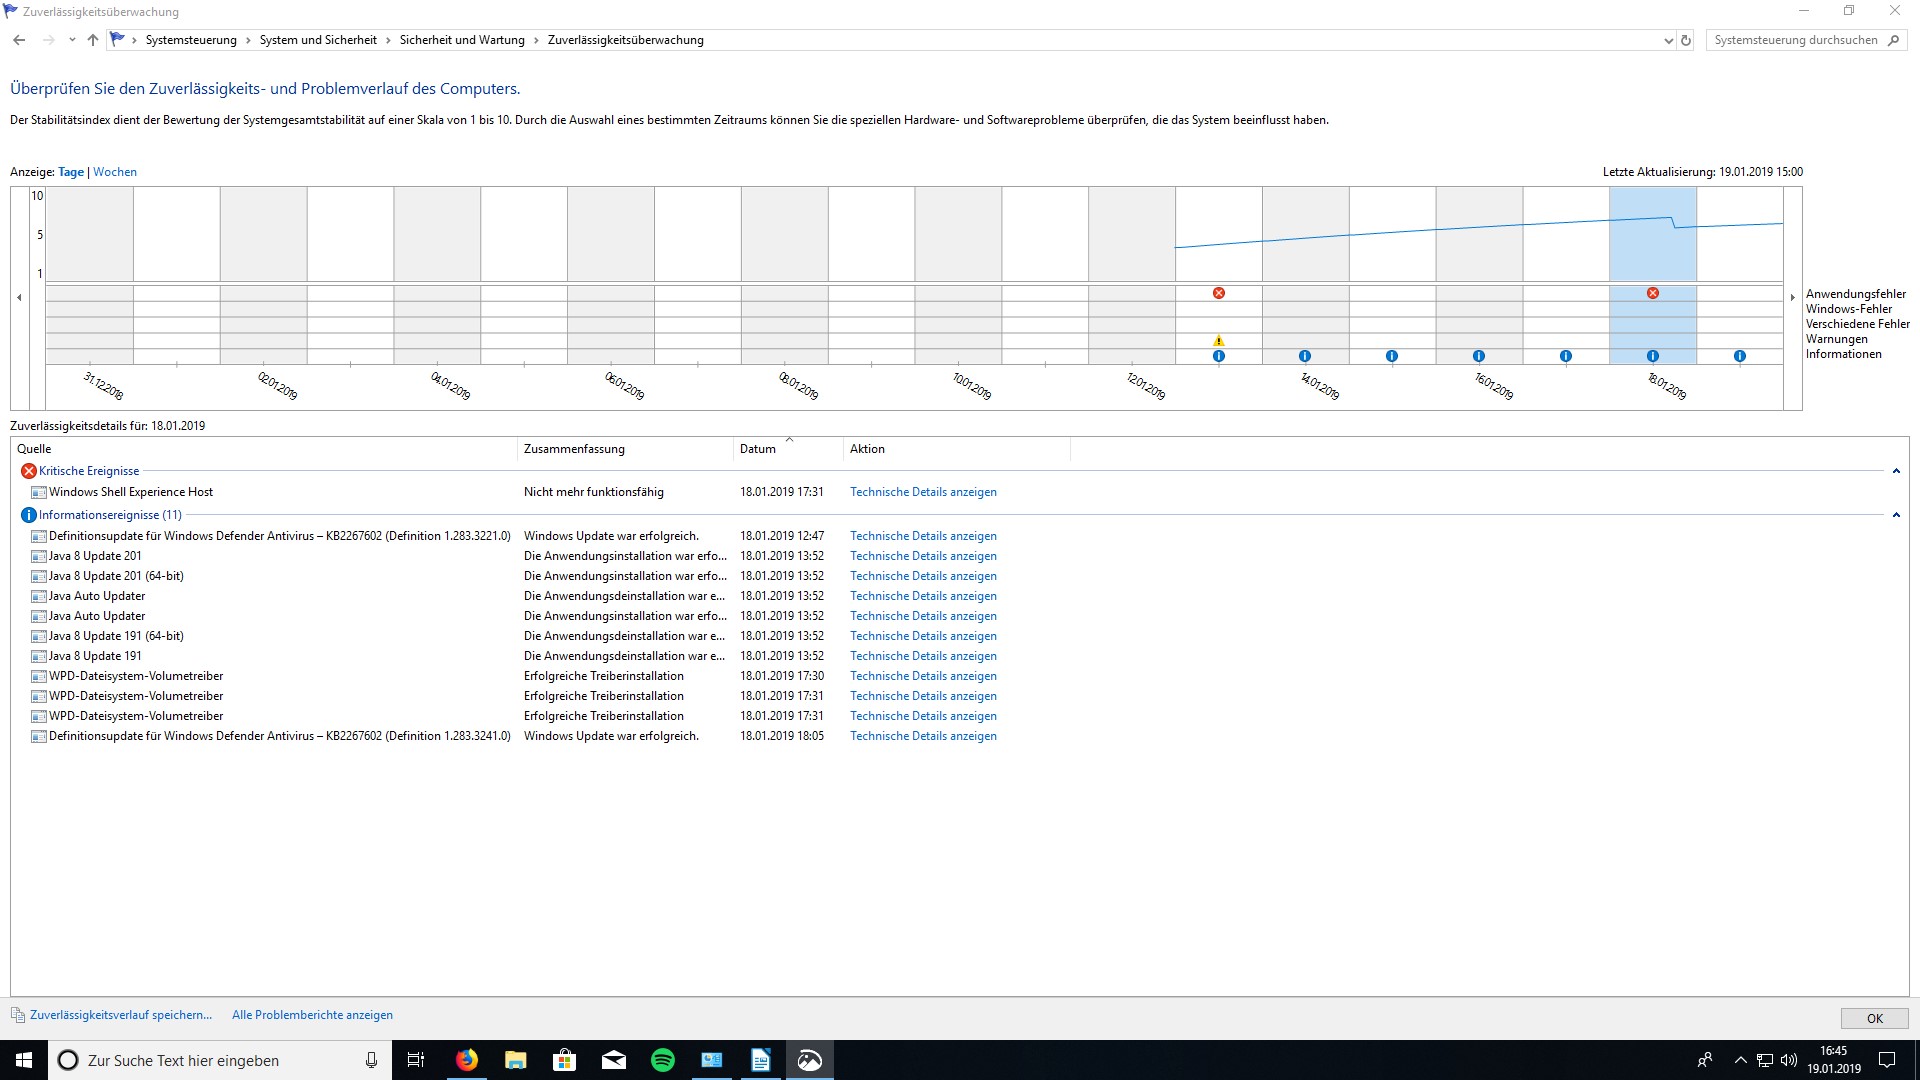1920x1080 pixels.
Task: Click Zuverlässigkeitsverlauf speichern link
Action: 121,1015
